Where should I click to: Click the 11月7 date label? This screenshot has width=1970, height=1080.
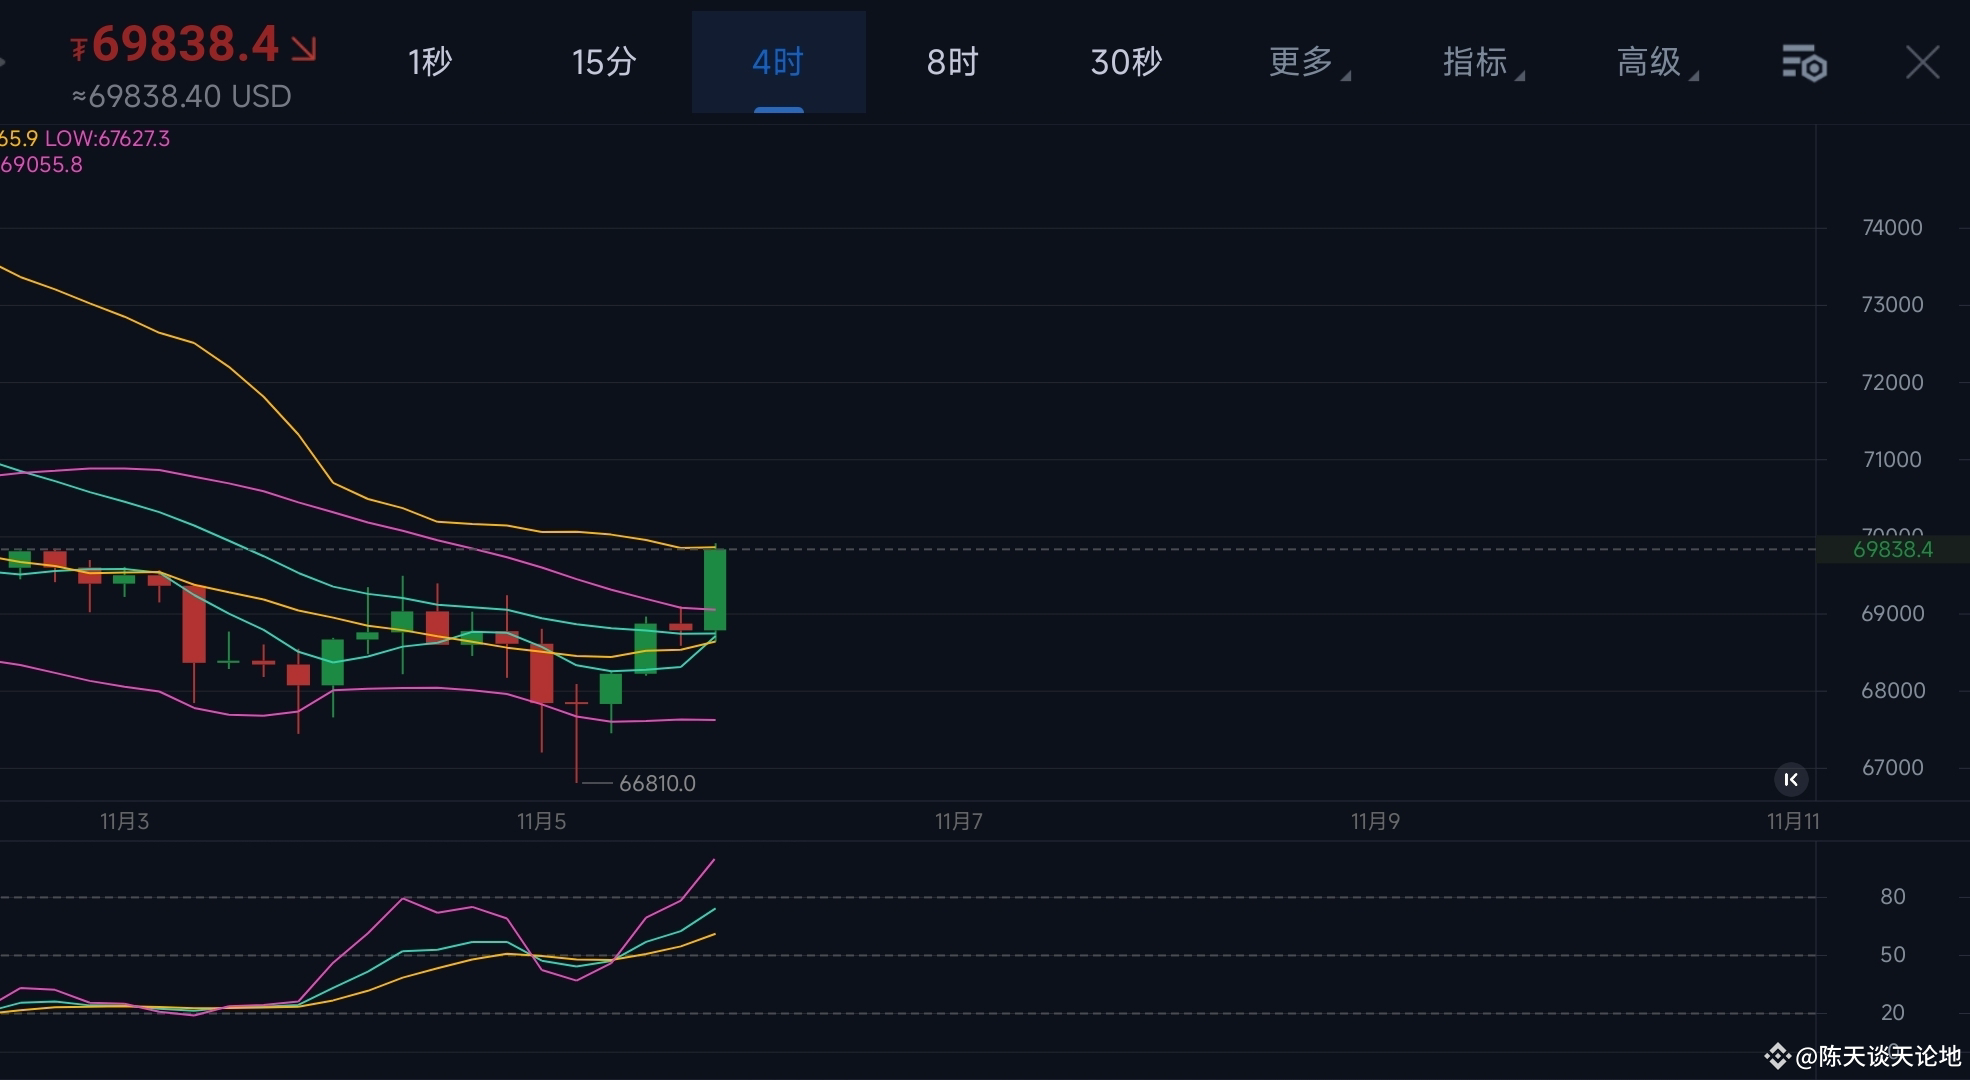(x=958, y=822)
